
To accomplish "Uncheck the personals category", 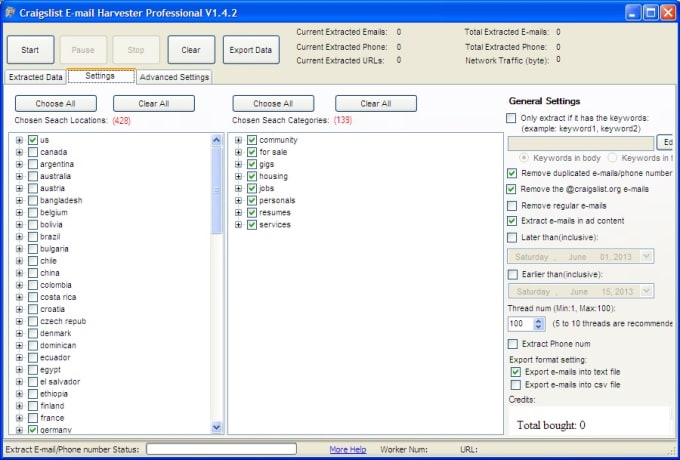I will (252, 201).
